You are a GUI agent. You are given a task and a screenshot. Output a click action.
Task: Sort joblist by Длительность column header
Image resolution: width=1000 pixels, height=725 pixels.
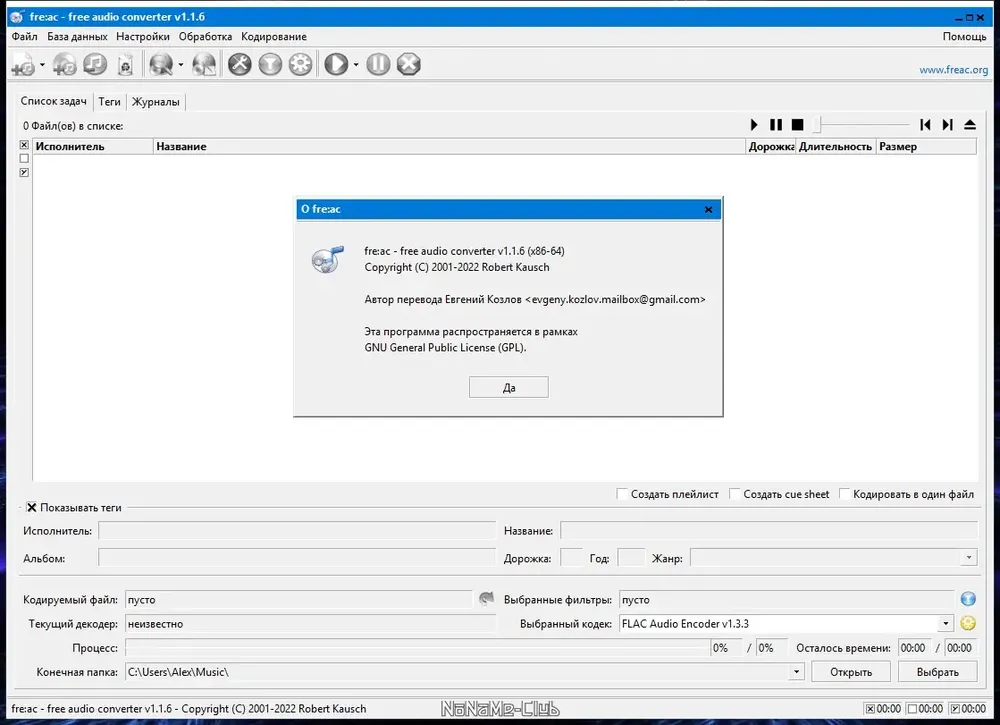click(x=835, y=146)
